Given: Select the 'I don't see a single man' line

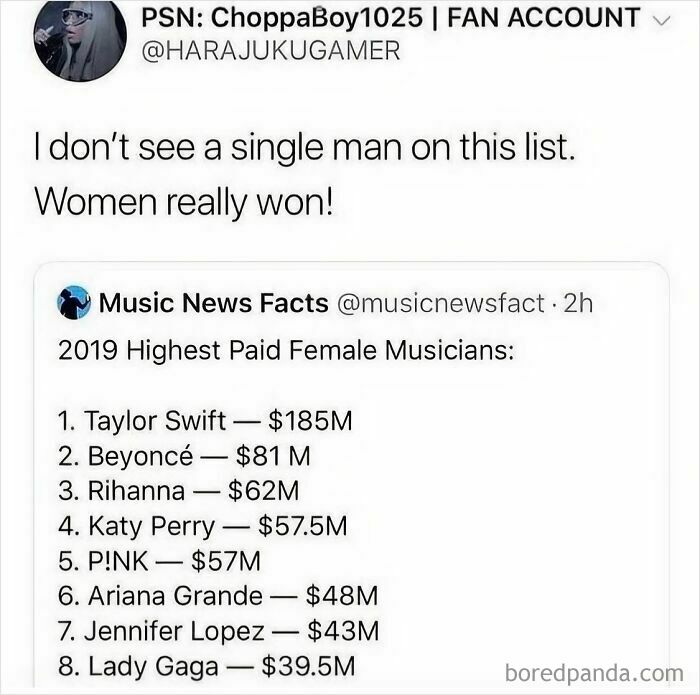Looking at the screenshot, I should [x=305, y=148].
